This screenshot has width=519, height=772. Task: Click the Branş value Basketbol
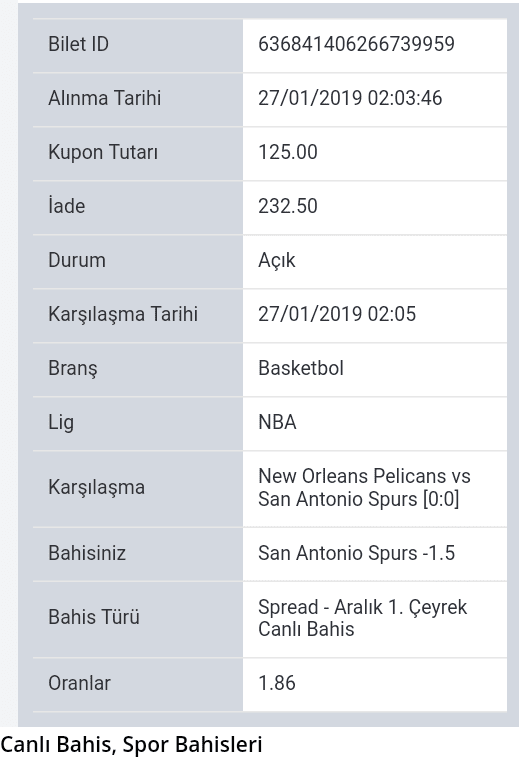point(301,368)
